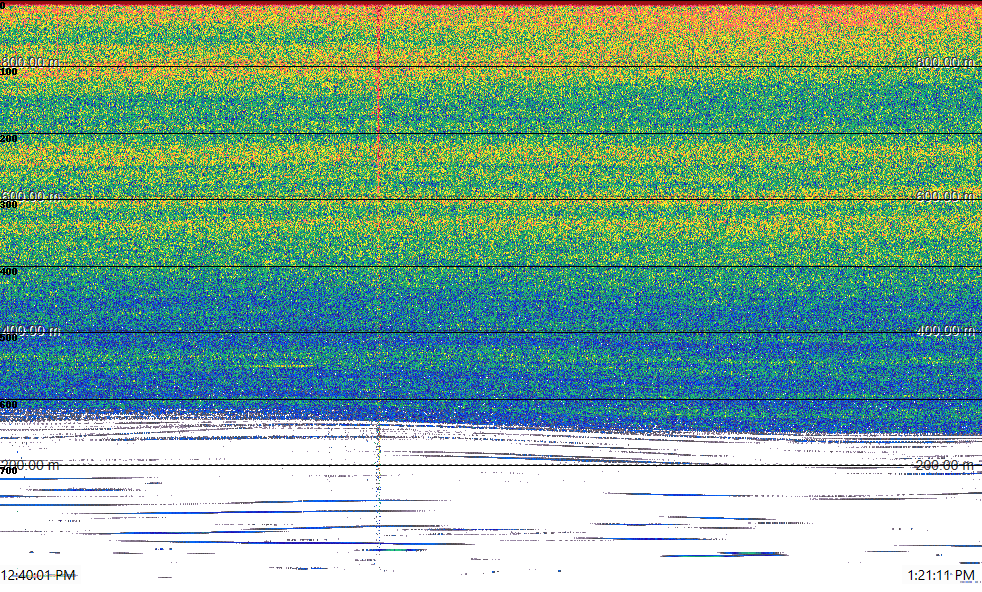The width and height of the screenshot is (982, 592).
Task: Click the 700 depth grid label
Action: (9, 471)
